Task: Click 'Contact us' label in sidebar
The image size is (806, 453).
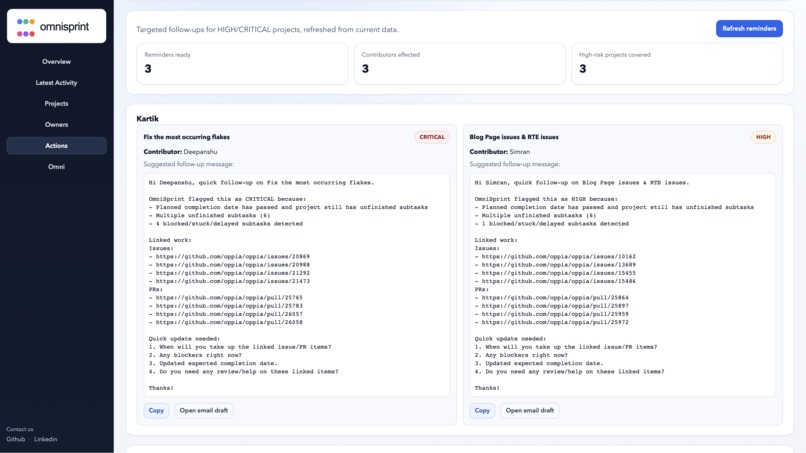Action: point(20,429)
